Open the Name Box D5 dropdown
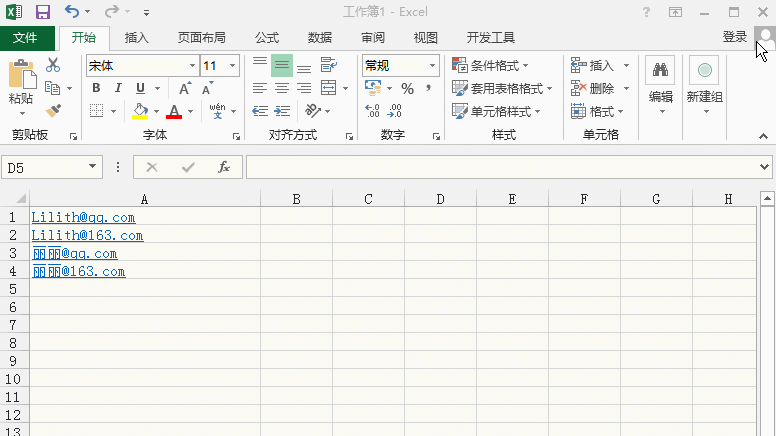This screenshot has width=776, height=436. (92, 167)
